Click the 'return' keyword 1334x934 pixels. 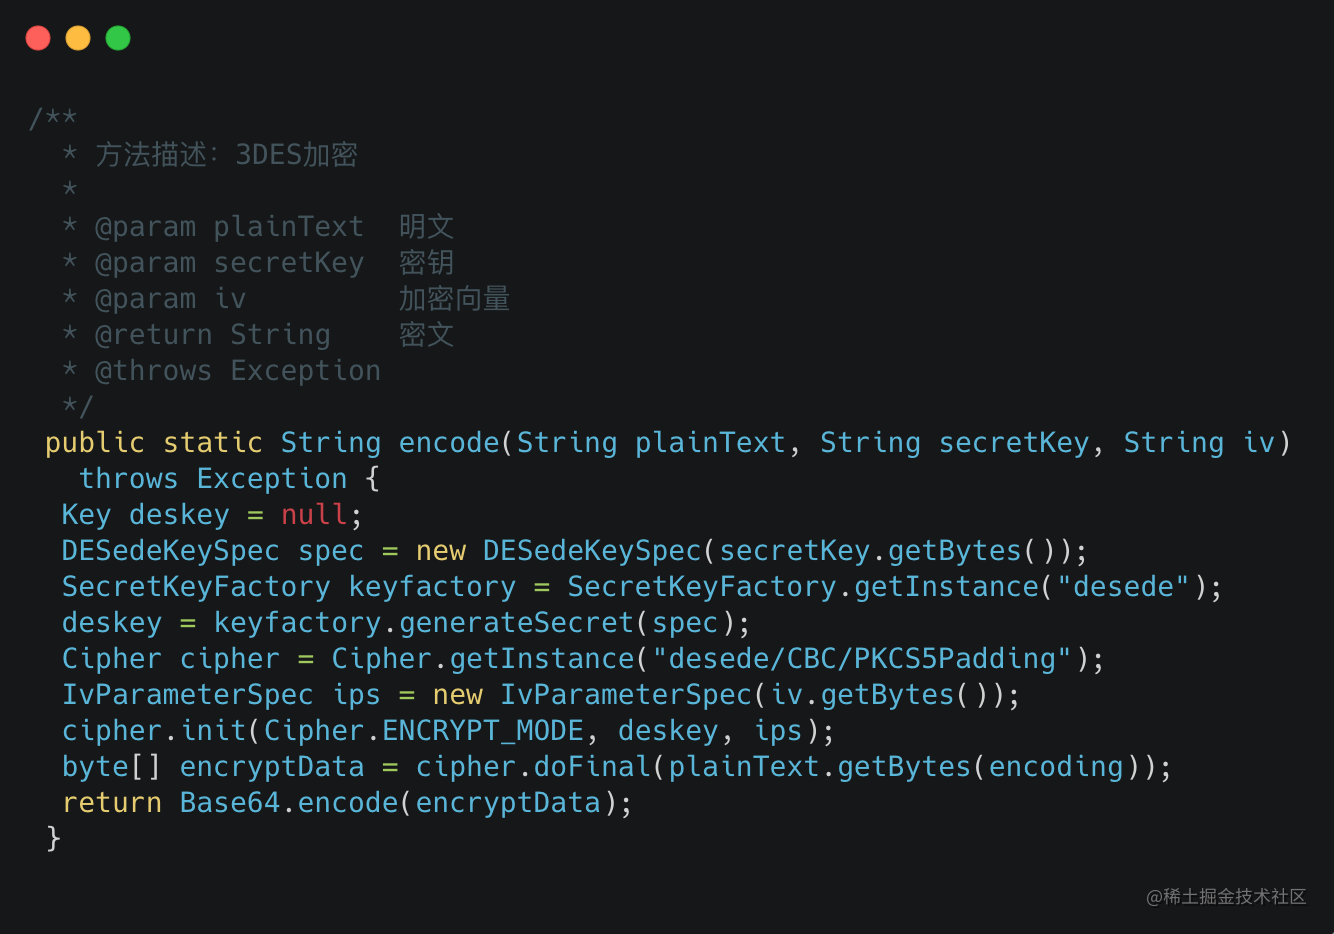[112, 802]
